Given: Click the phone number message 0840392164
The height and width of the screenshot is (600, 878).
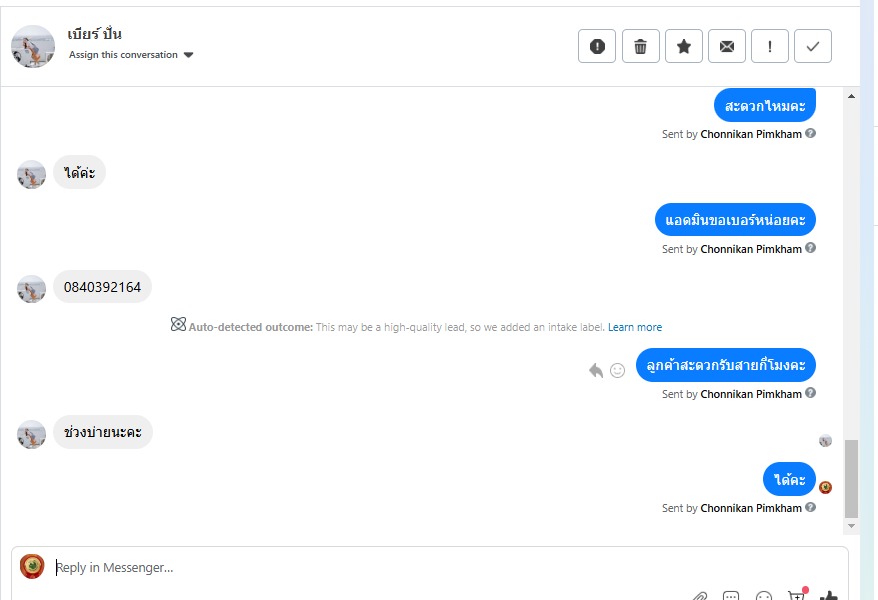Looking at the screenshot, I should [102, 287].
